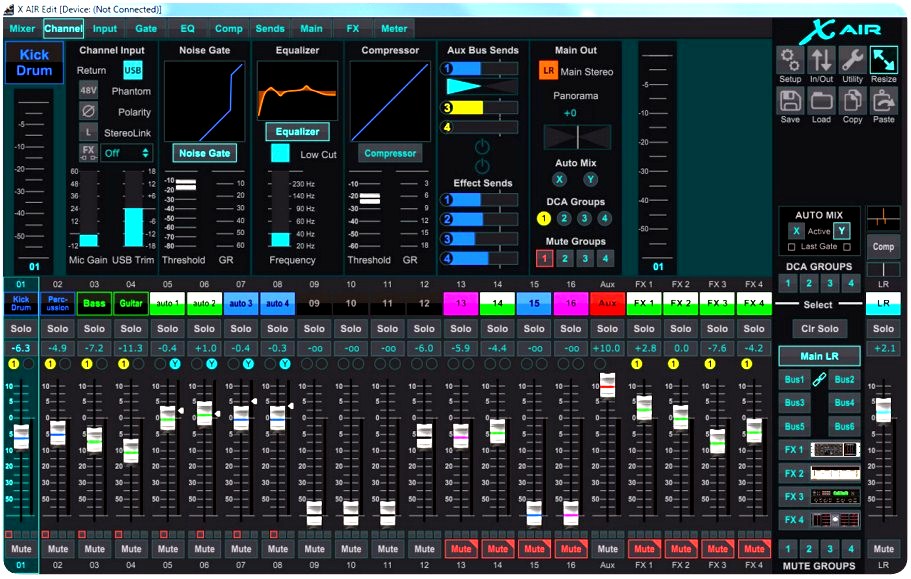This screenshot has height=579, width=911.
Task: Open the FX 1 effect rack thumbnail
Action: pos(835,450)
